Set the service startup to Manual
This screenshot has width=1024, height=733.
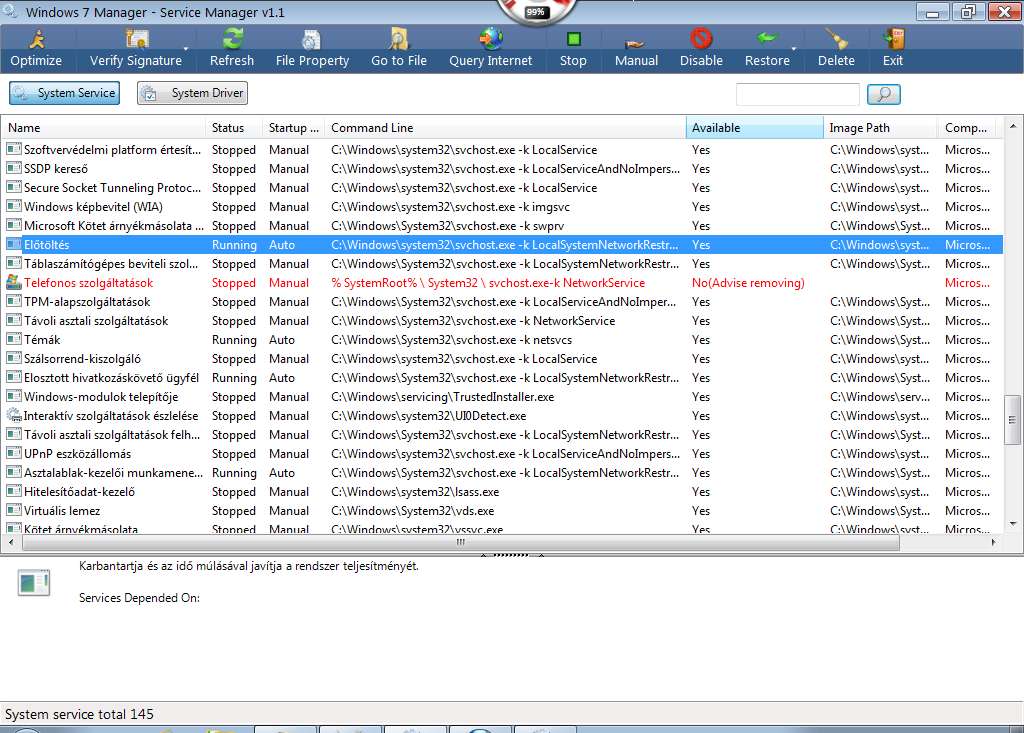pyautogui.click(x=636, y=49)
